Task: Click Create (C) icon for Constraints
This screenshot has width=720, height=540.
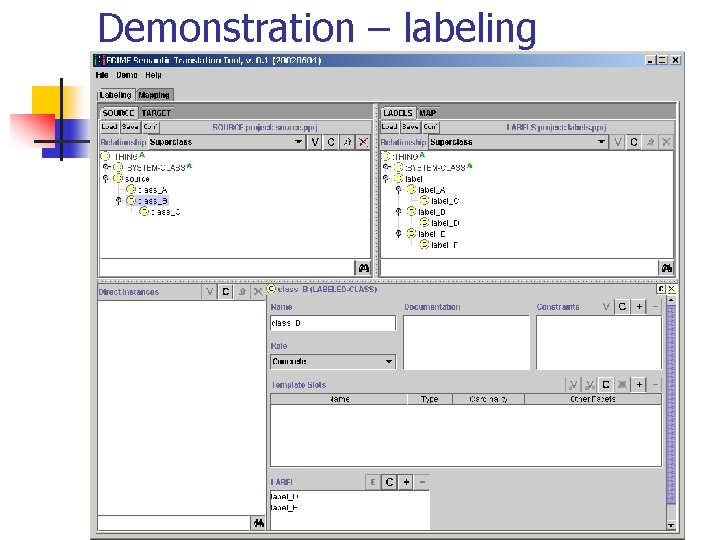Action: pyautogui.click(x=622, y=306)
